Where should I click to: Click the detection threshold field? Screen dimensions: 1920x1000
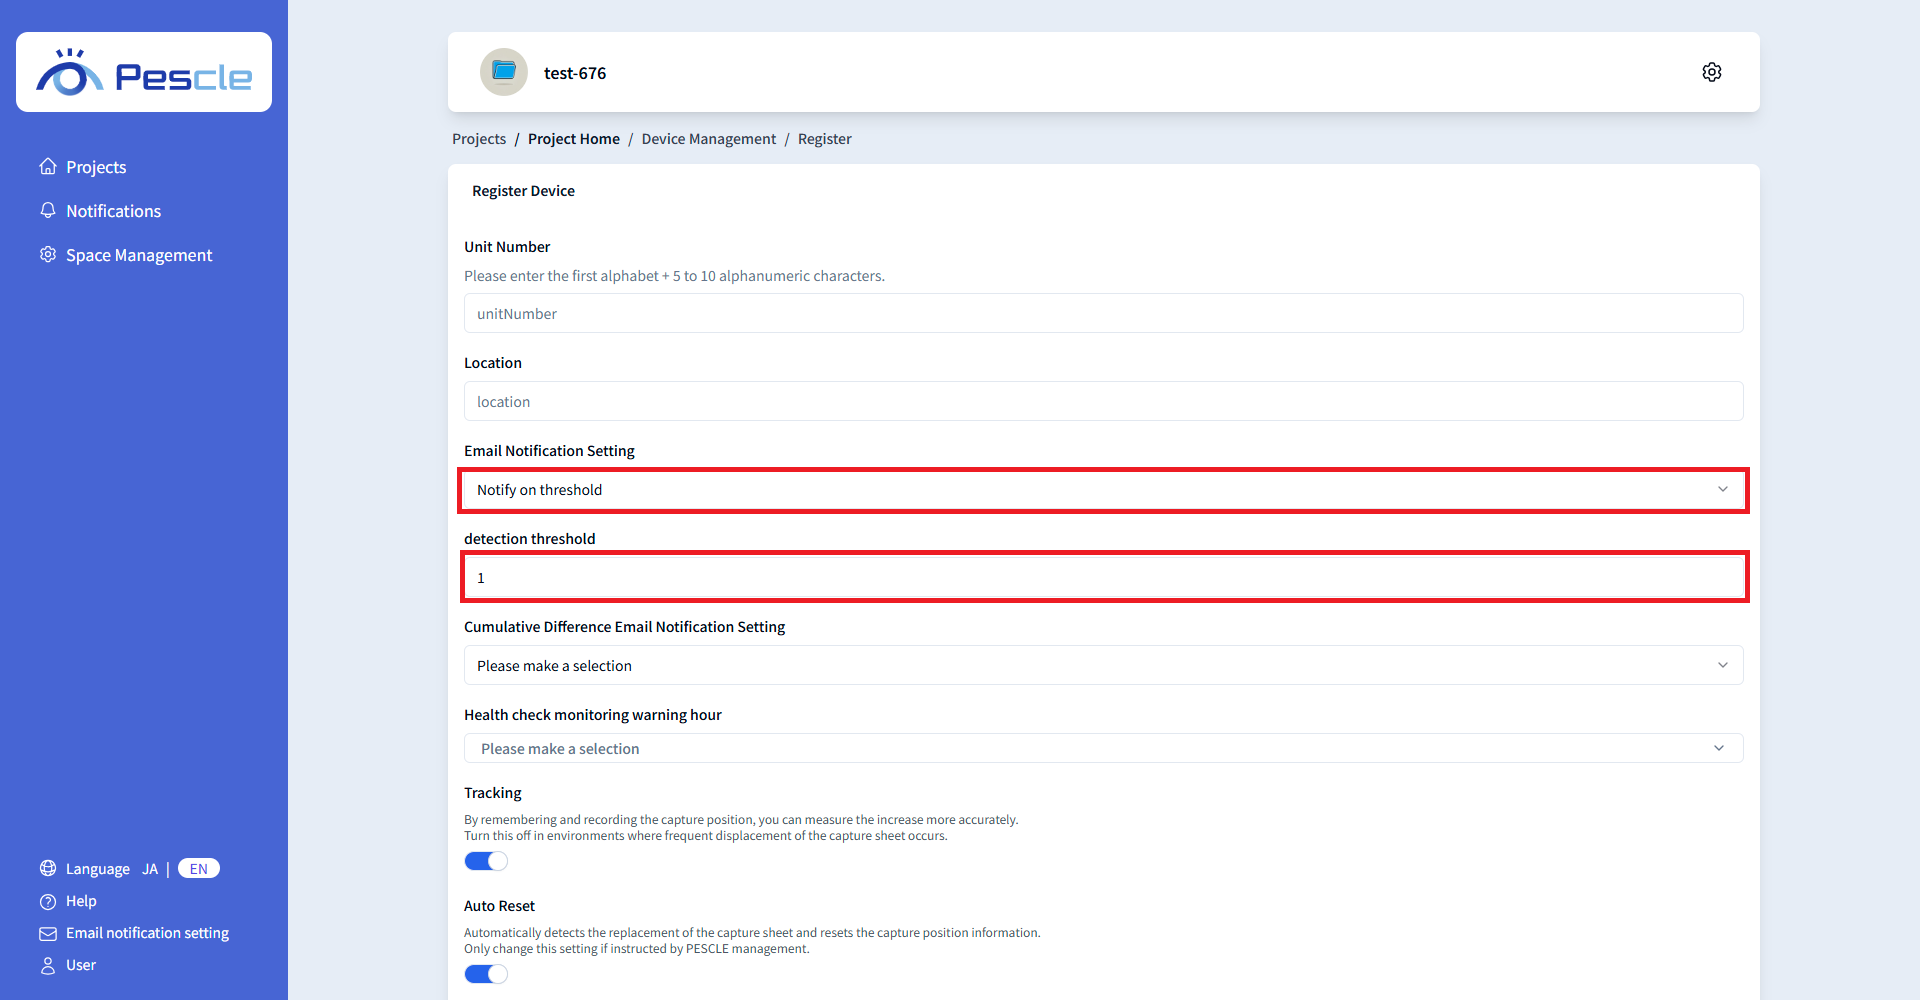(x=1103, y=578)
